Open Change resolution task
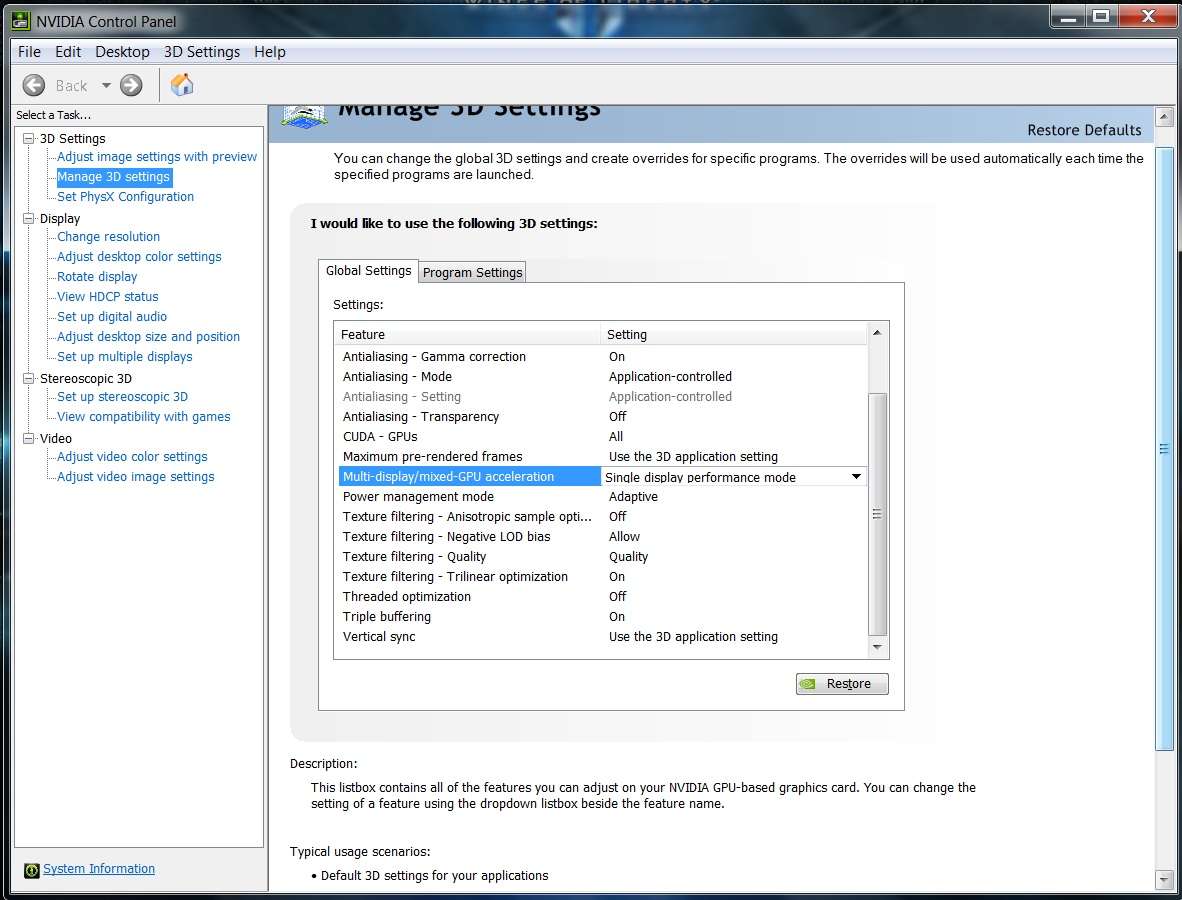This screenshot has width=1182, height=900. click(109, 236)
